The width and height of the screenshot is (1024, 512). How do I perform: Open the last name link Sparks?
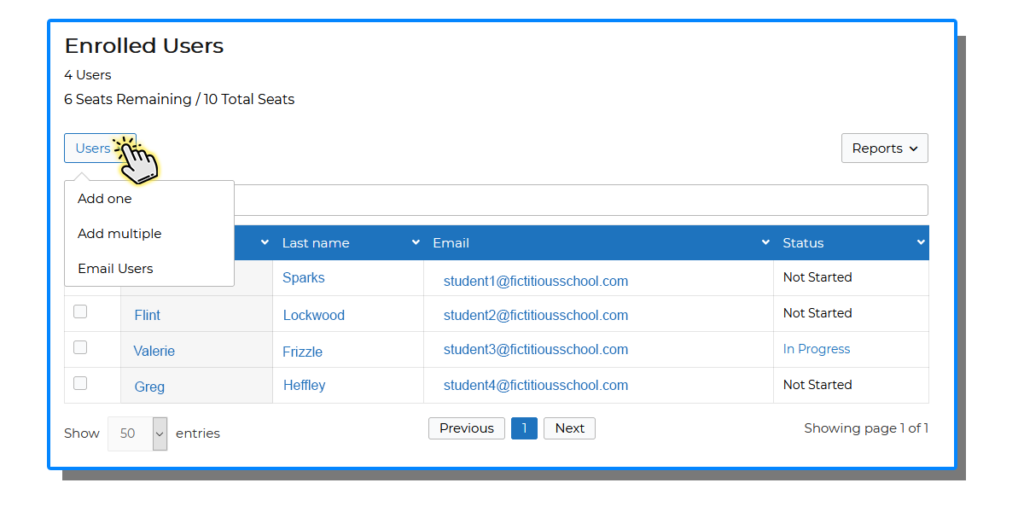coord(303,278)
